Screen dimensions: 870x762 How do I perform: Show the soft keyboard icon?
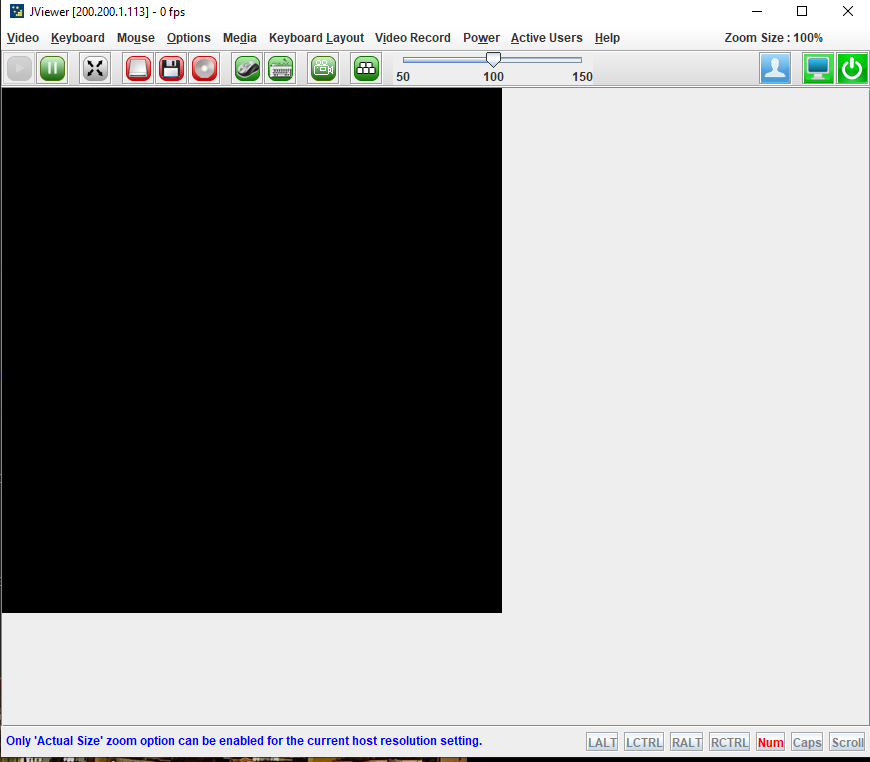[x=280, y=68]
